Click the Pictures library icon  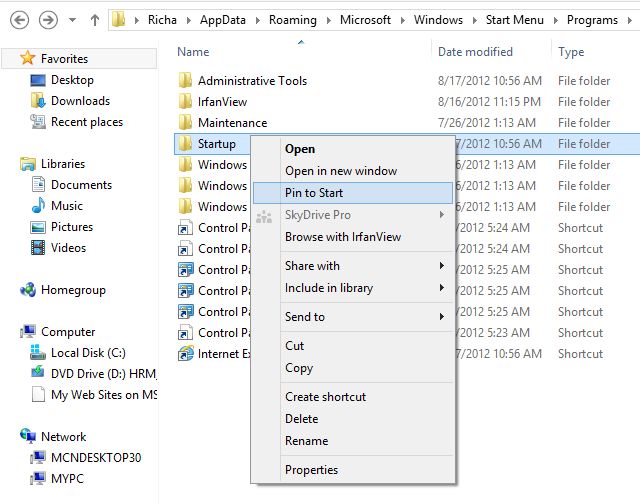coord(38,227)
